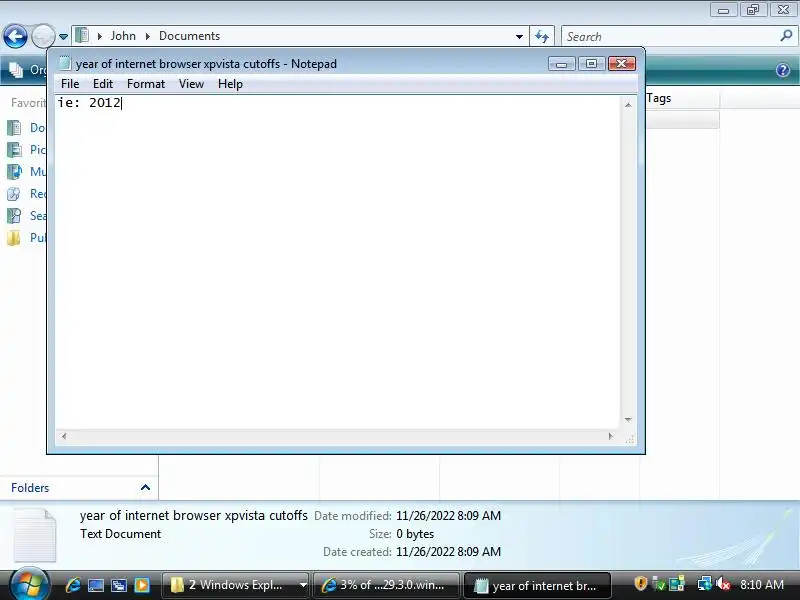Click Notepad horizontal scrollbar right arrow
The image size is (800, 600).
[611, 436]
